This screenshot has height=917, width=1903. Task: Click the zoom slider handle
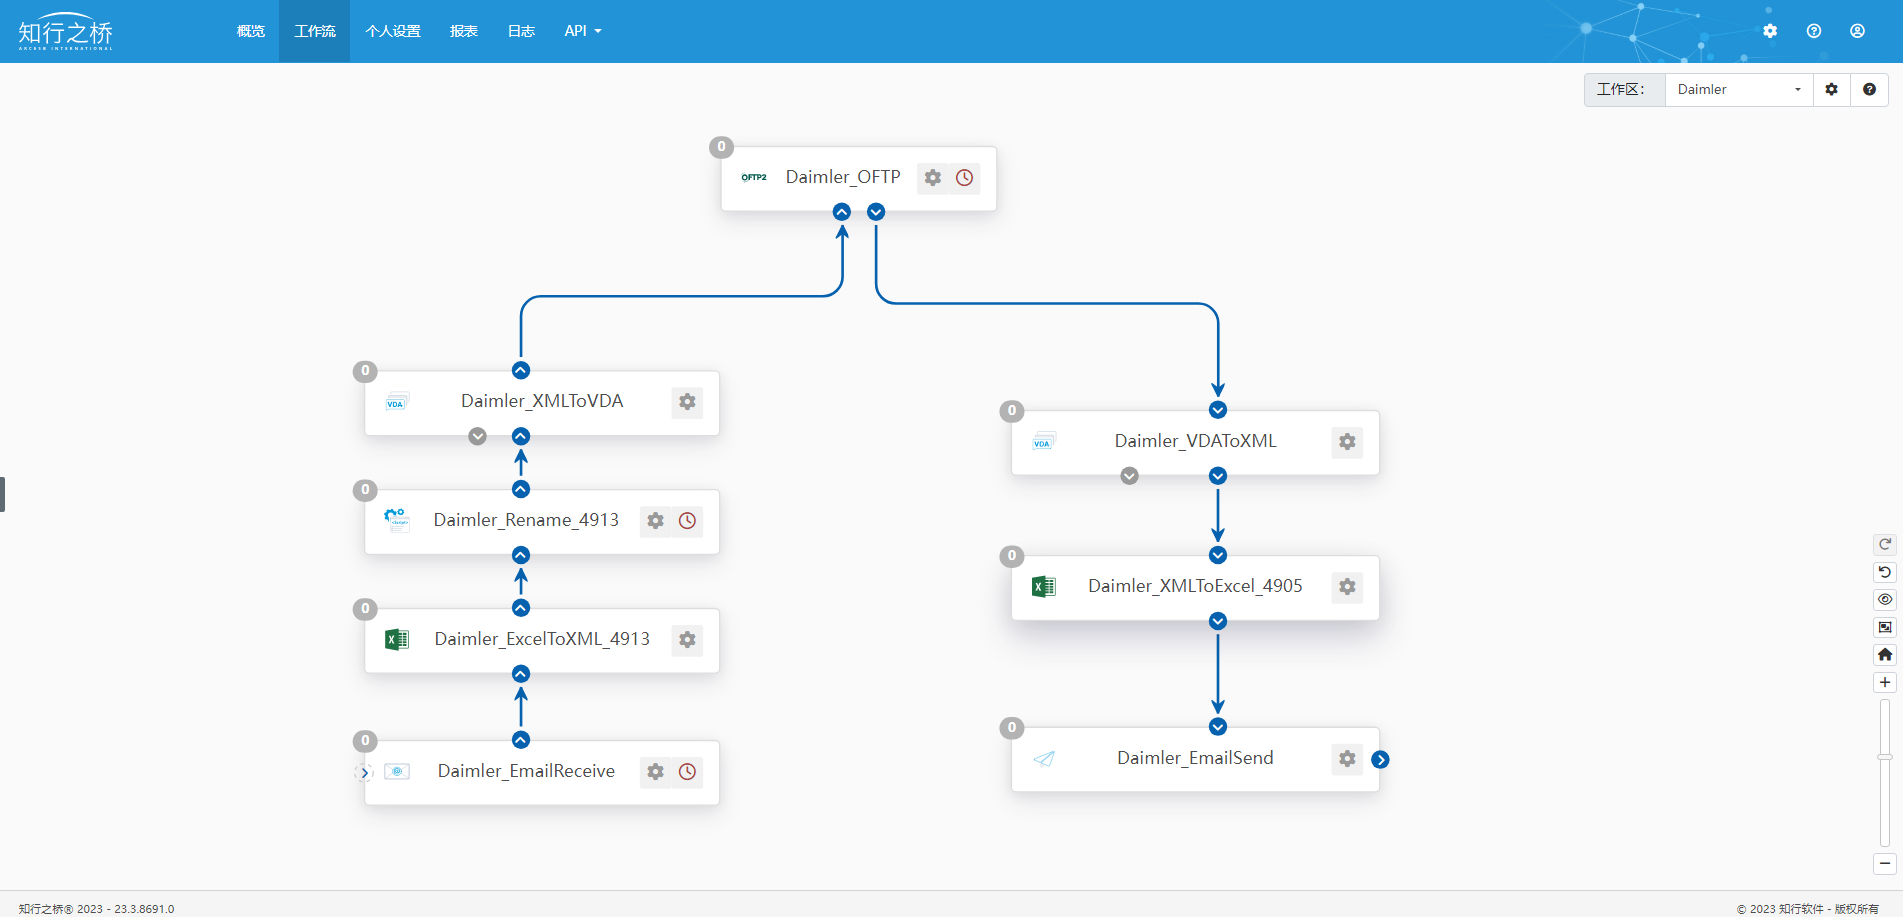coord(1884,757)
